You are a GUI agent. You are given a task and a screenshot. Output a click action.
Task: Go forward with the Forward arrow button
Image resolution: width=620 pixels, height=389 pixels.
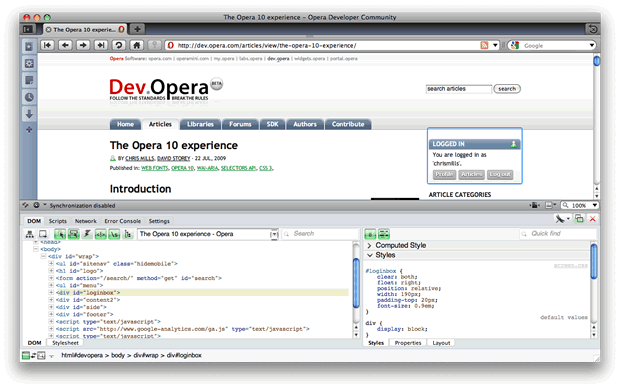point(83,45)
